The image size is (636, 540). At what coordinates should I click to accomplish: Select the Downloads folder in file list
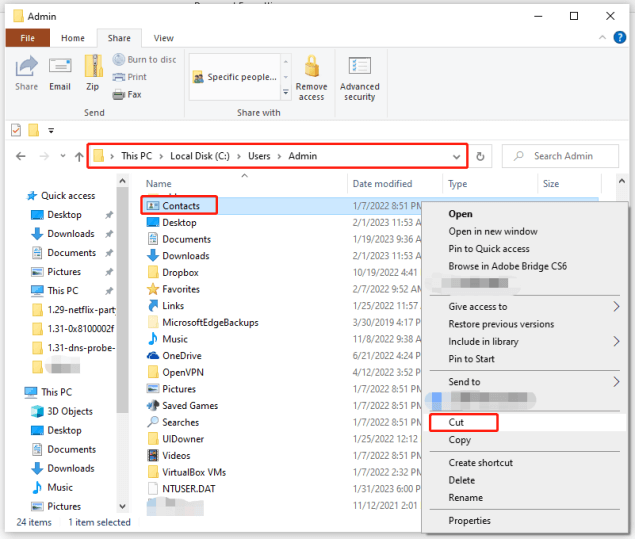pyautogui.click(x=186, y=256)
